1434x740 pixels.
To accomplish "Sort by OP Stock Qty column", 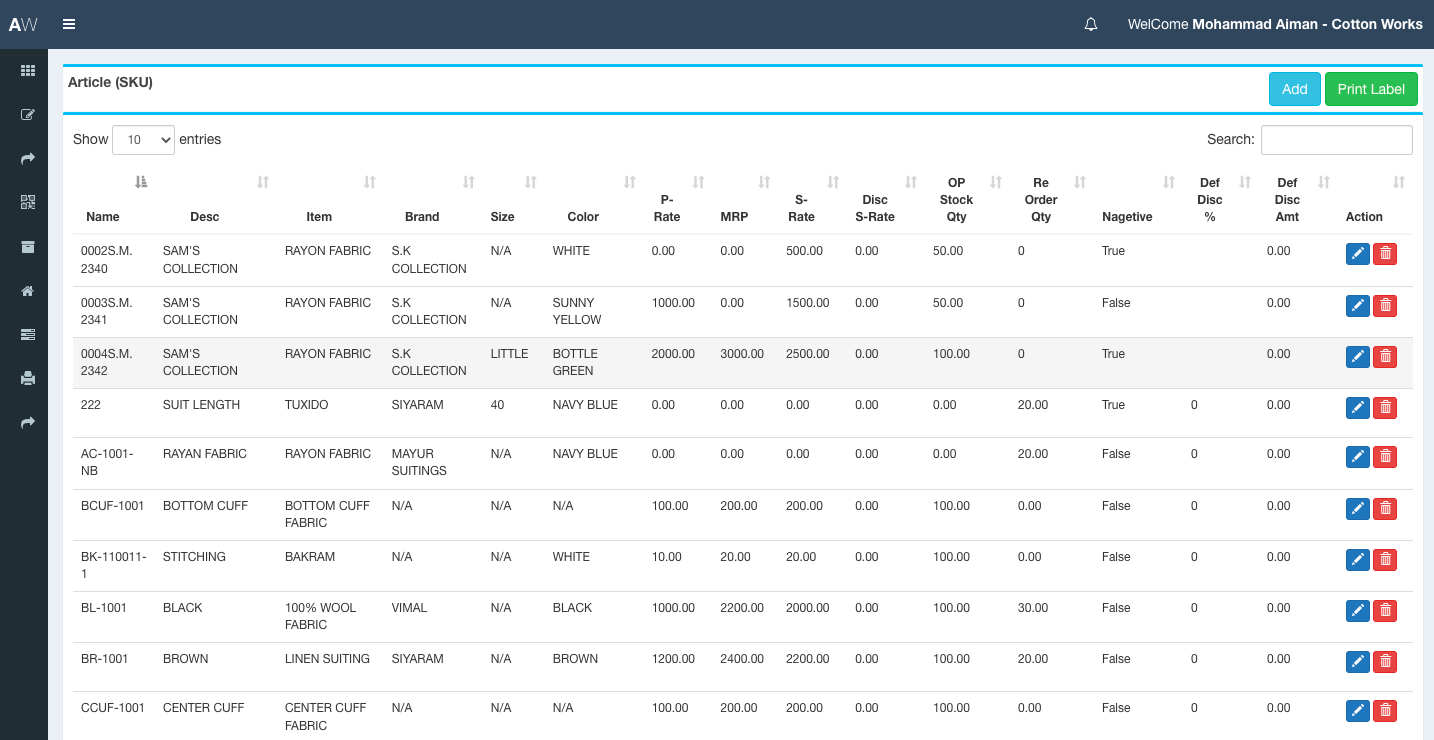I will click(x=967, y=199).
